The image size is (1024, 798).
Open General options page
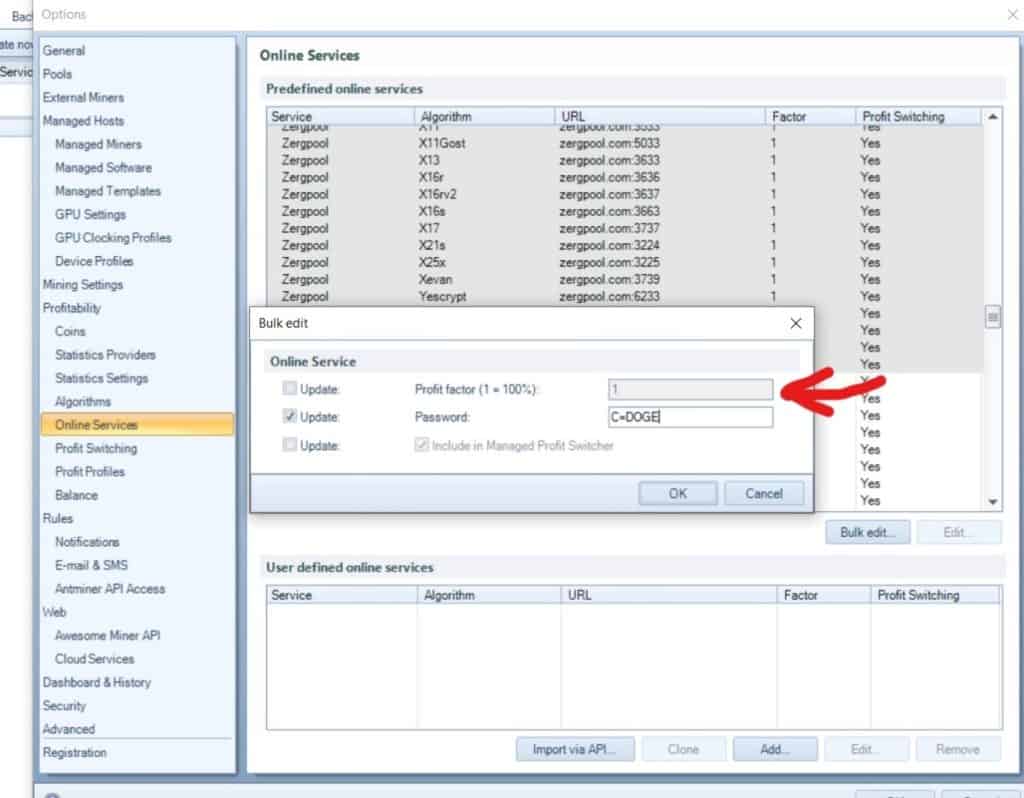(x=64, y=51)
